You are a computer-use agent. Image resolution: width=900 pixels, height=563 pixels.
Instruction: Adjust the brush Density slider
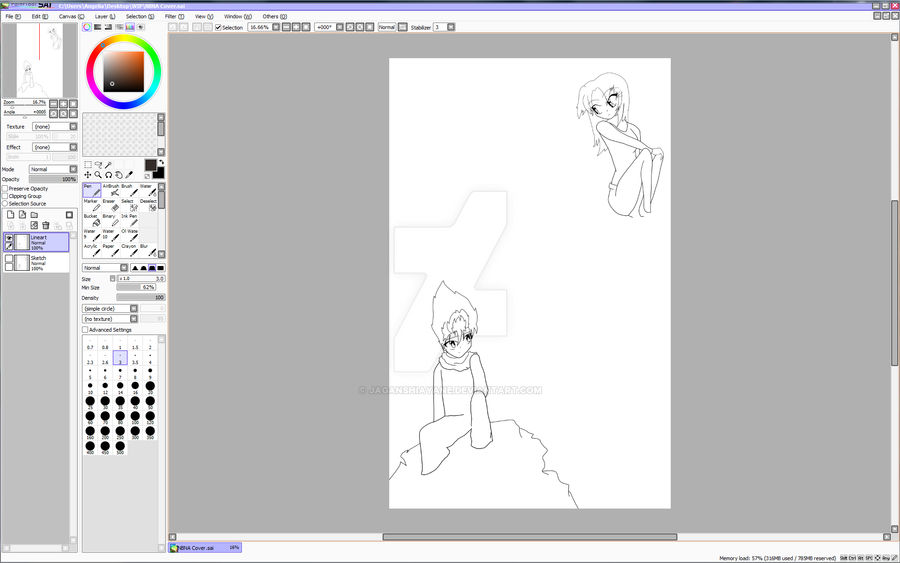pyautogui.click(x=141, y=297)
